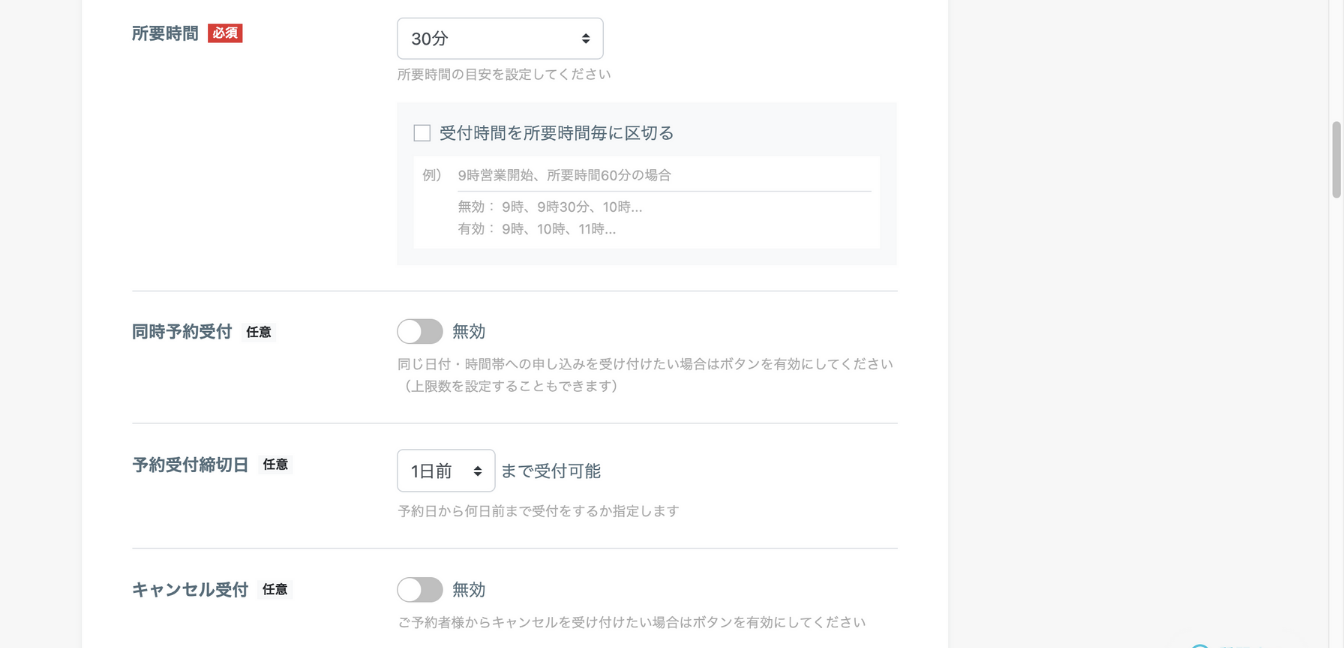Click the キャンセル受付 section label
Viewport: 1344px width, 648px height.
point(190,590)
